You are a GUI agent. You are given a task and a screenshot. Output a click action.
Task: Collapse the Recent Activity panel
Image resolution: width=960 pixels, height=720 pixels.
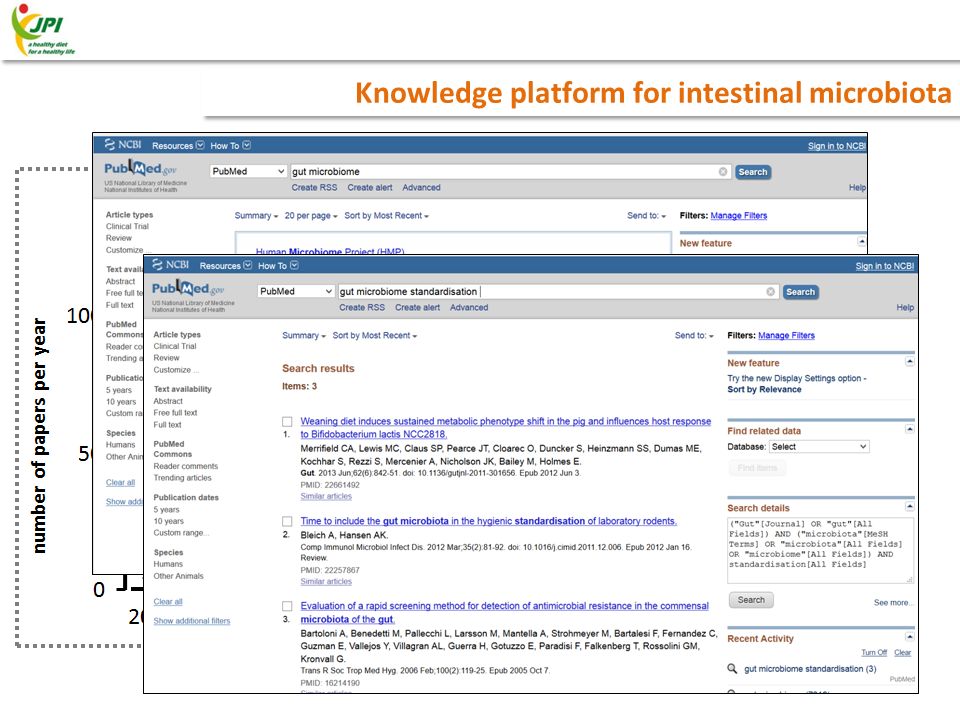pyautogui.click(x=909, y=637)
